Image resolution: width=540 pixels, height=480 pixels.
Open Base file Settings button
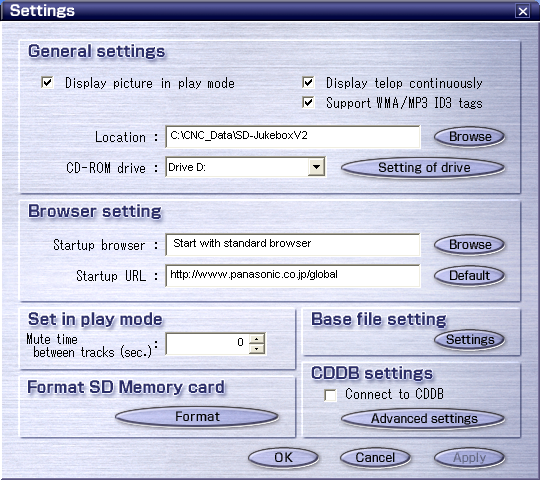(469, 340)
